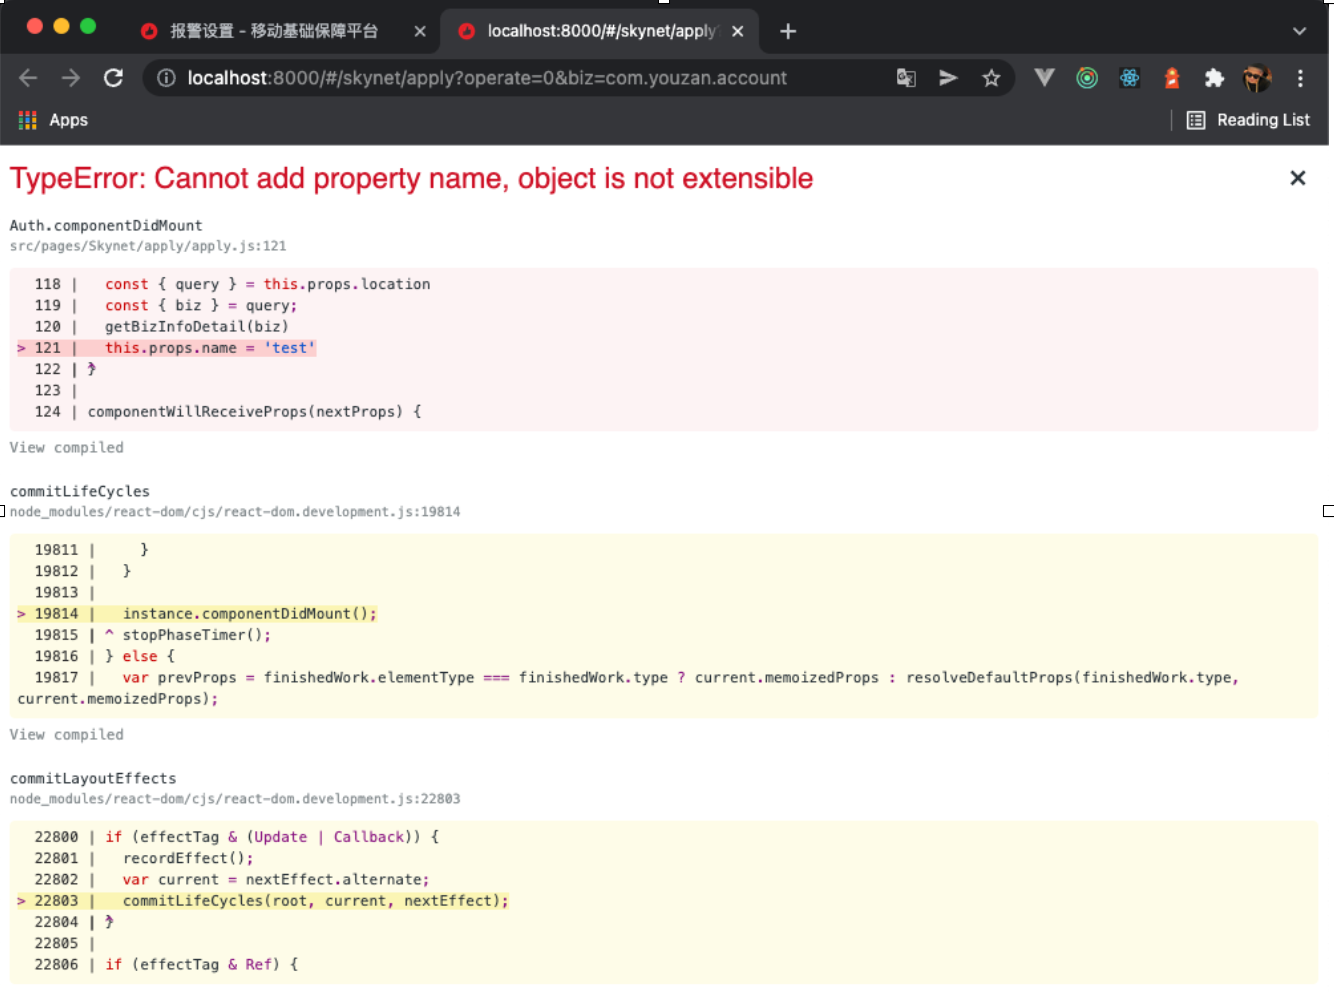Click the browser forward arrow
This screenshot has width=1334, height=992.
pyautogui.click(x=70, y=78)
